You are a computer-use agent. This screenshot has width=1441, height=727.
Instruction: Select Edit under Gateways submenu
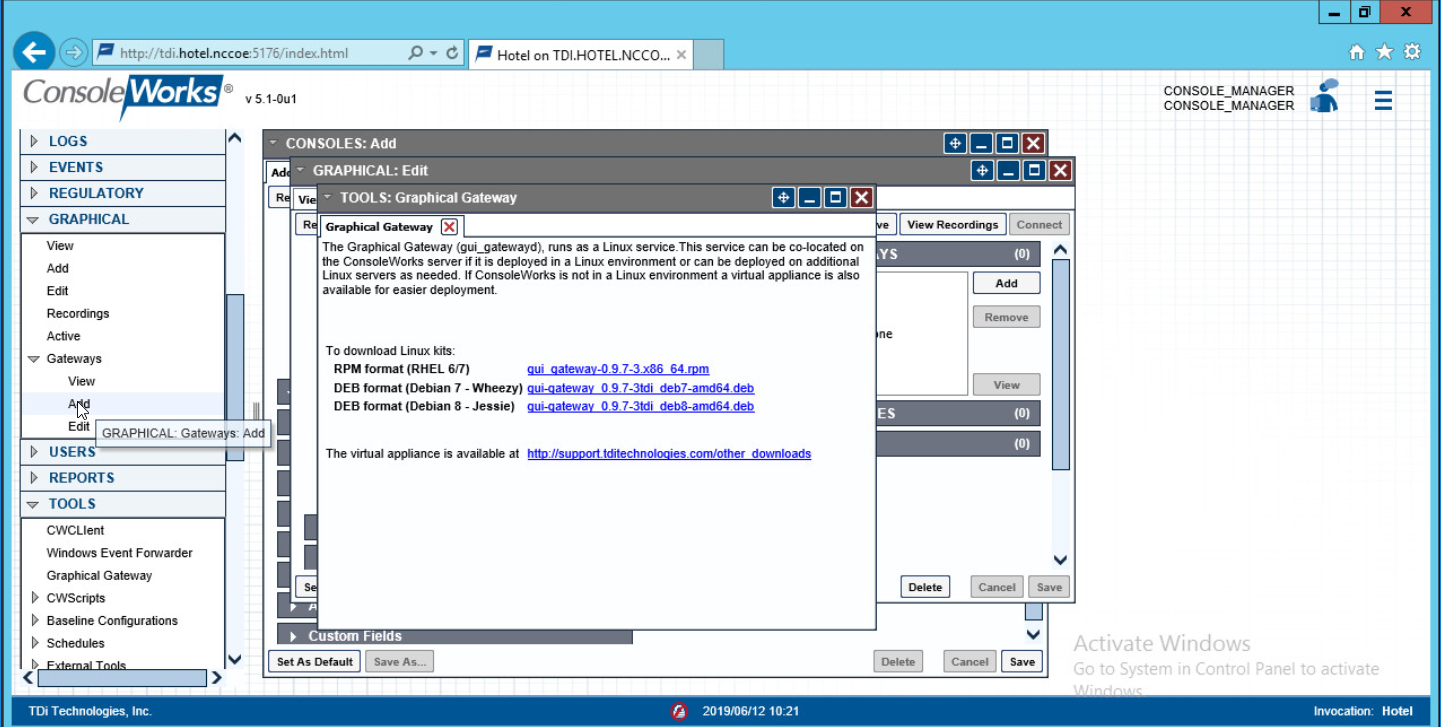[79, 427]
